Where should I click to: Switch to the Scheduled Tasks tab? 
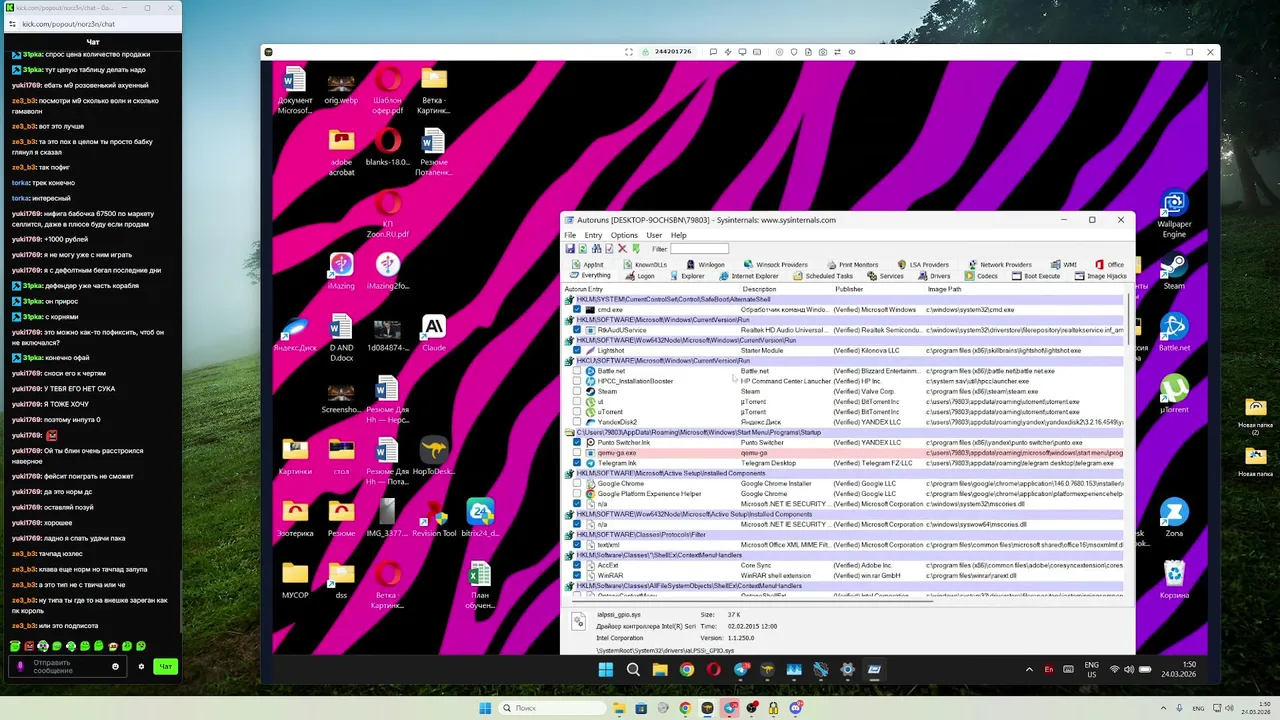click(x=821, y=276)
